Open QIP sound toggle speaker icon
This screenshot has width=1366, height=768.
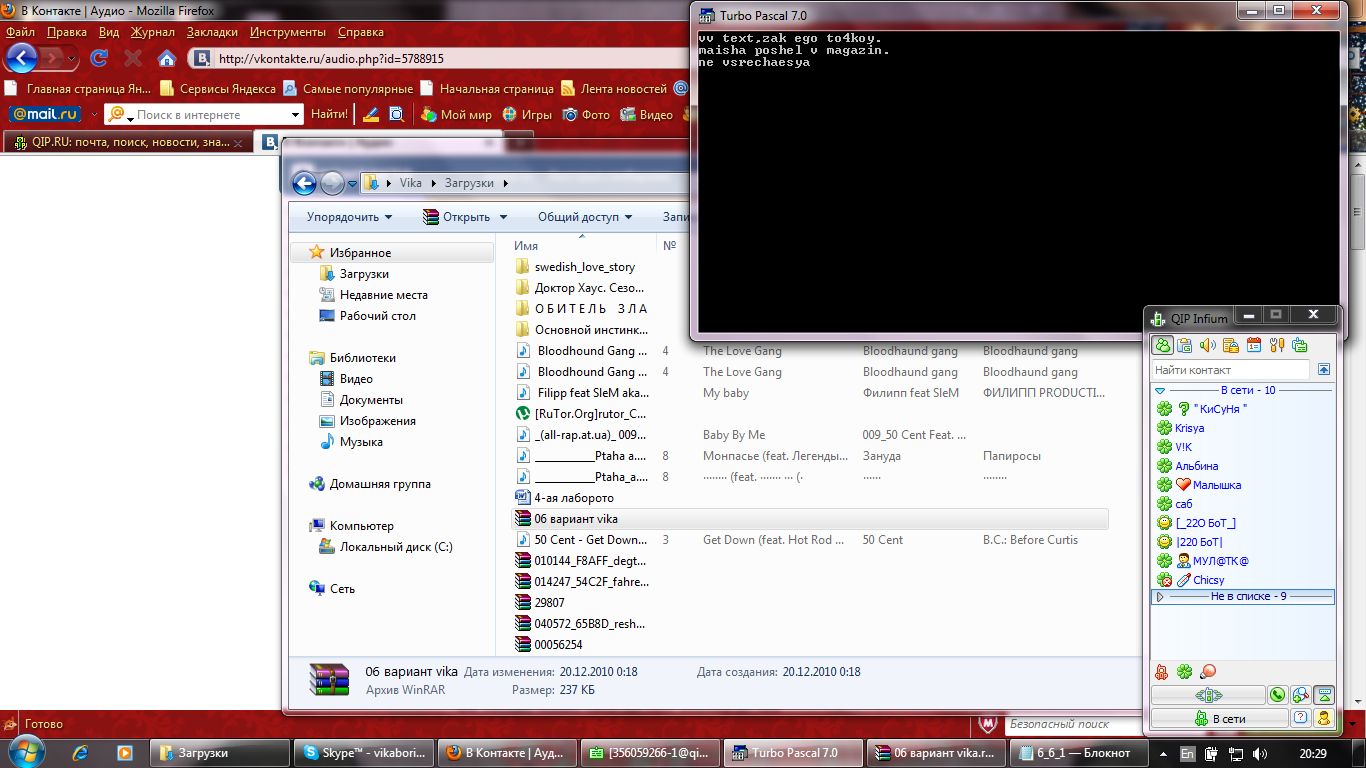[1207, 346]
